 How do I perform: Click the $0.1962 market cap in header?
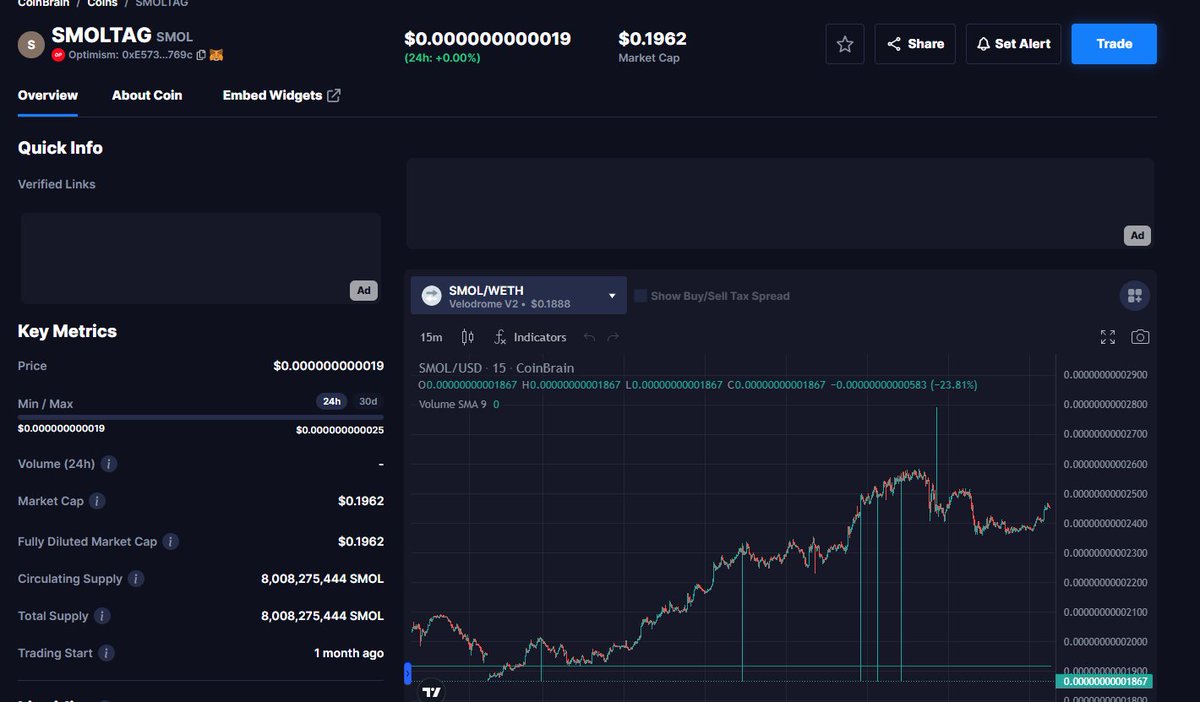point(652,39)
